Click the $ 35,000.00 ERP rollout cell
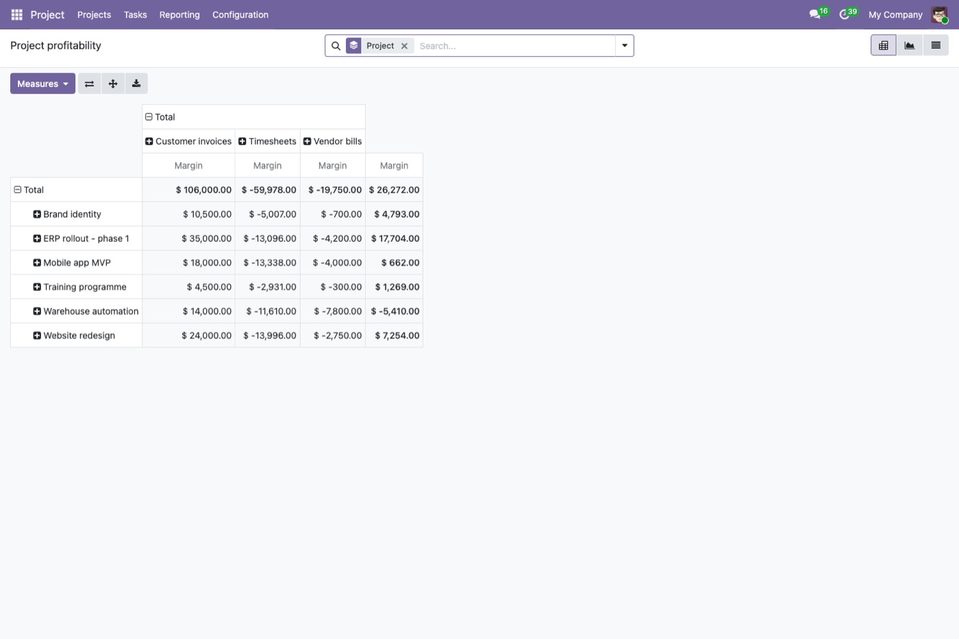The height and width of the screenshot is (639, 959). (188, 238)
